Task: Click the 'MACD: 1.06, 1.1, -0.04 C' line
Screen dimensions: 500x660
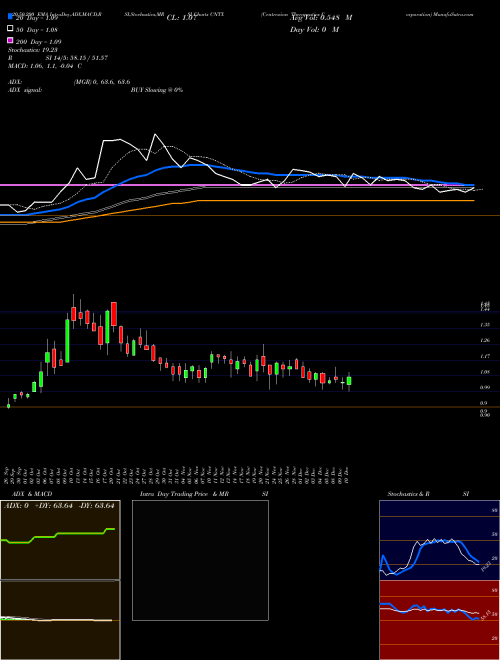Action: (x=45, y=66)
